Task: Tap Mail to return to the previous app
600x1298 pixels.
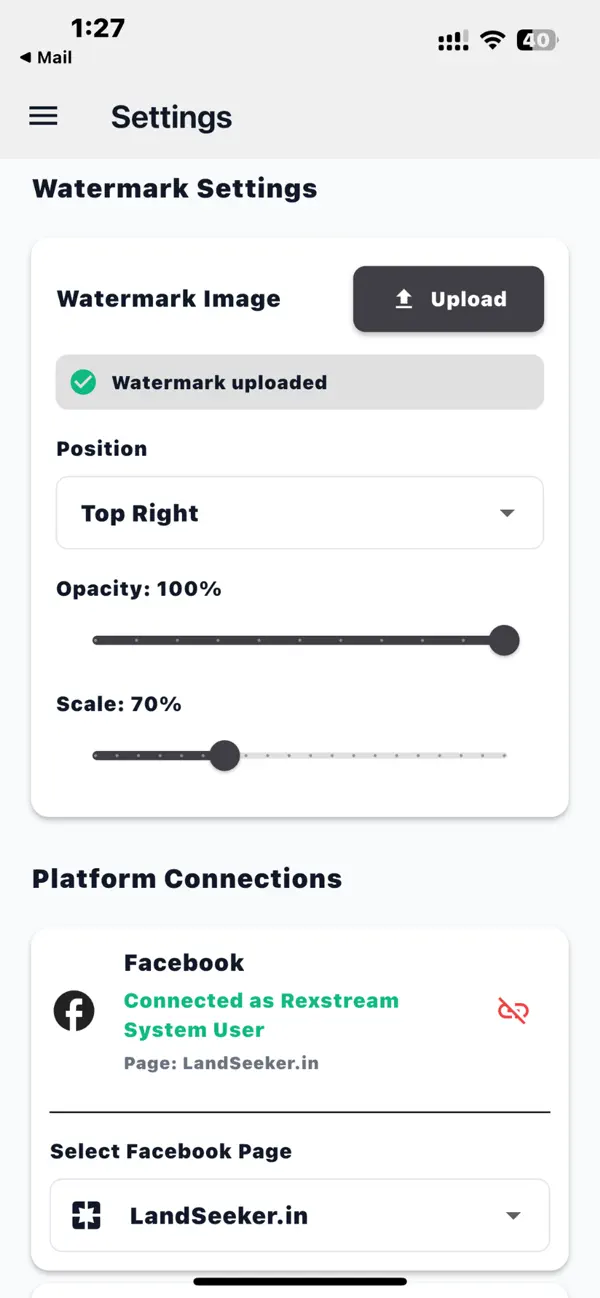Action: (x=44, y=57)
